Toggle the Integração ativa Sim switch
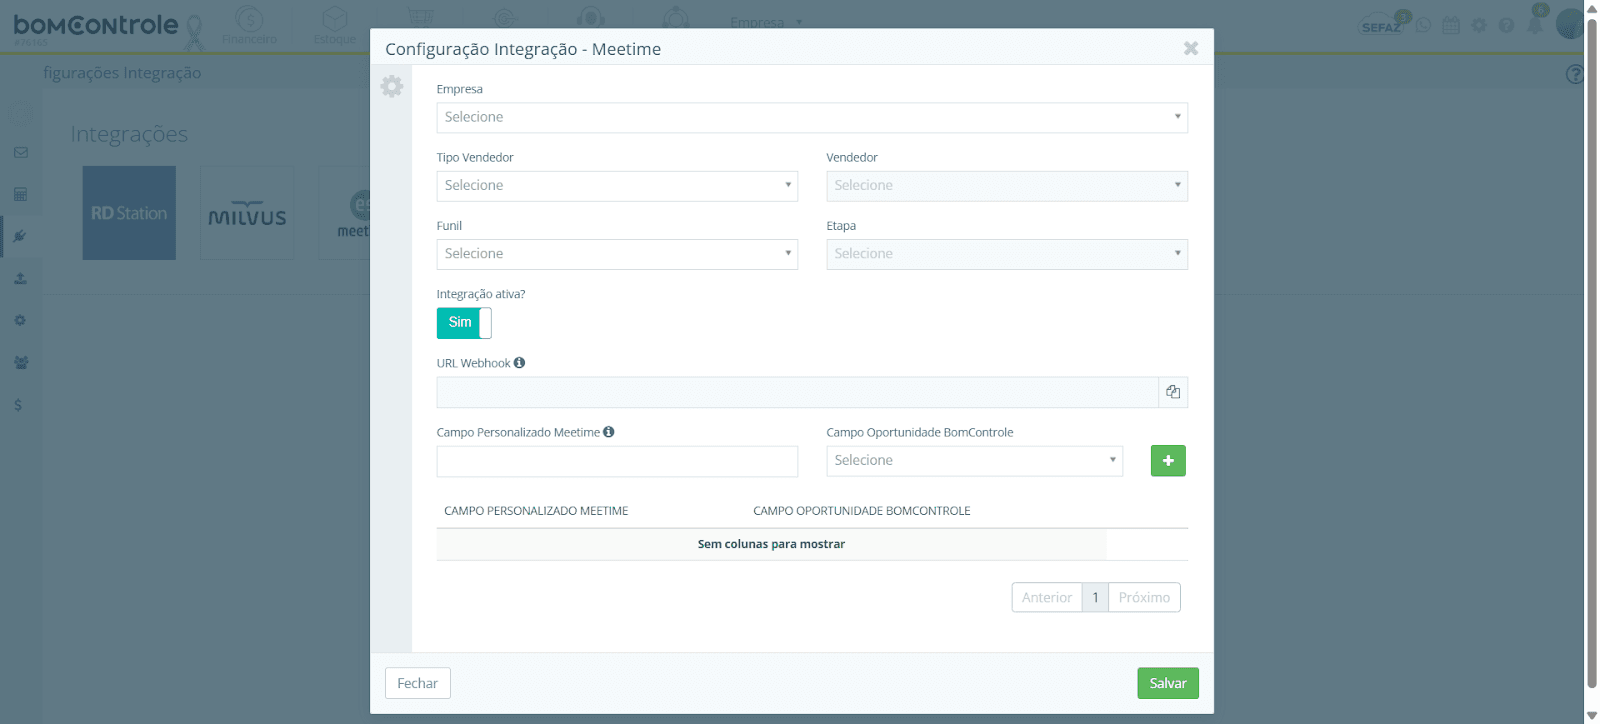This screenshot has width=1600, height=724. click(464, 322)
